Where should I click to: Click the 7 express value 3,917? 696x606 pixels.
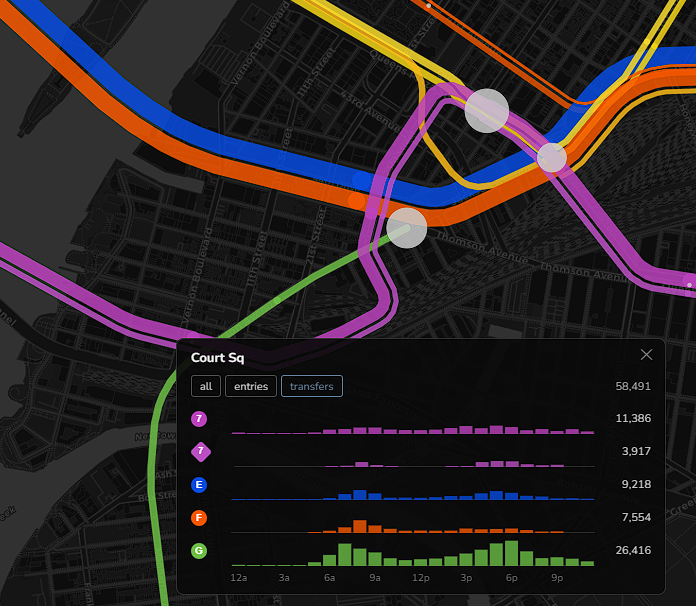click(636, 451)
